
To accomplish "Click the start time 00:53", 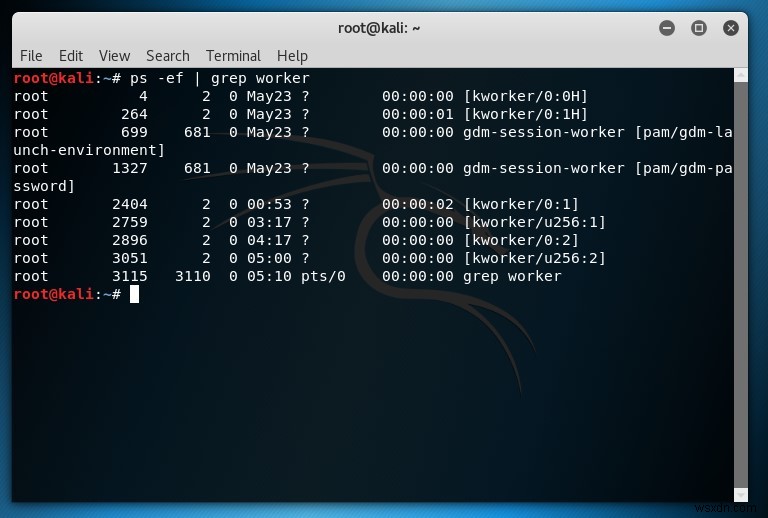I will point(269,204).
